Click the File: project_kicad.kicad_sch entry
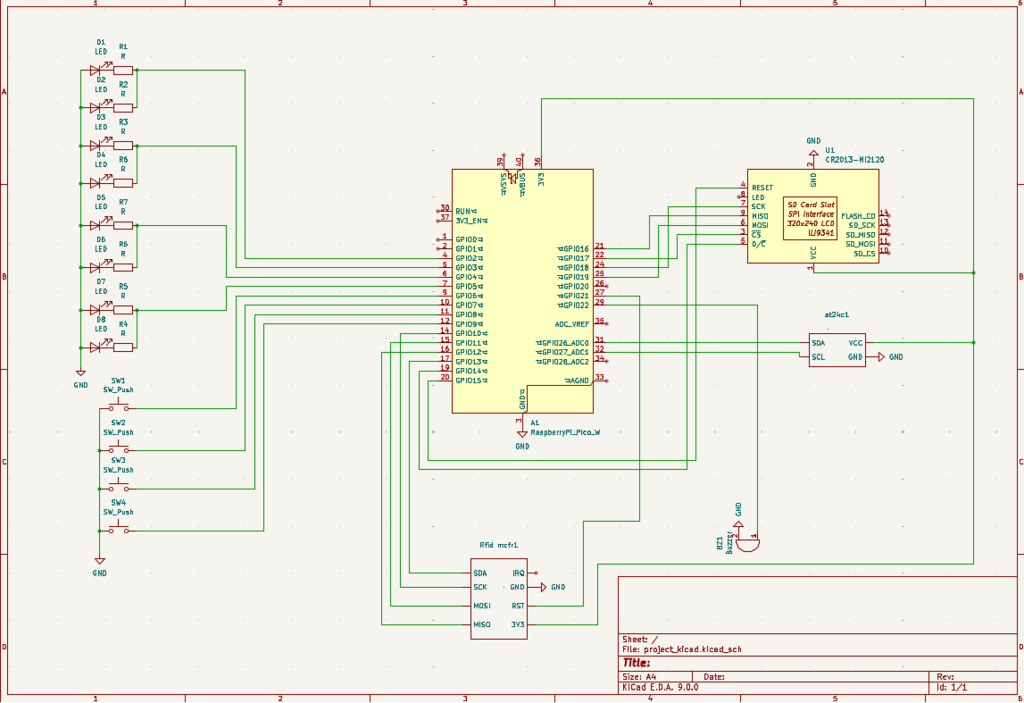Screen dimensions: 1024x703 click(682, 649)
